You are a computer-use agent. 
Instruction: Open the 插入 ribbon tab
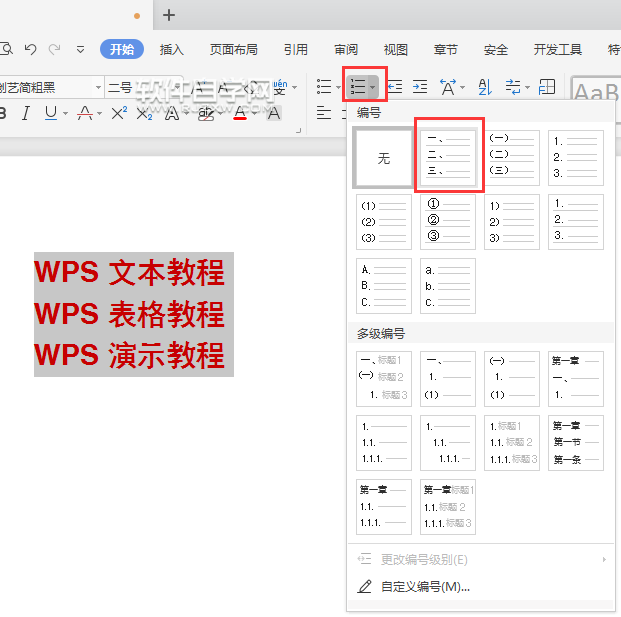point(171,50)
